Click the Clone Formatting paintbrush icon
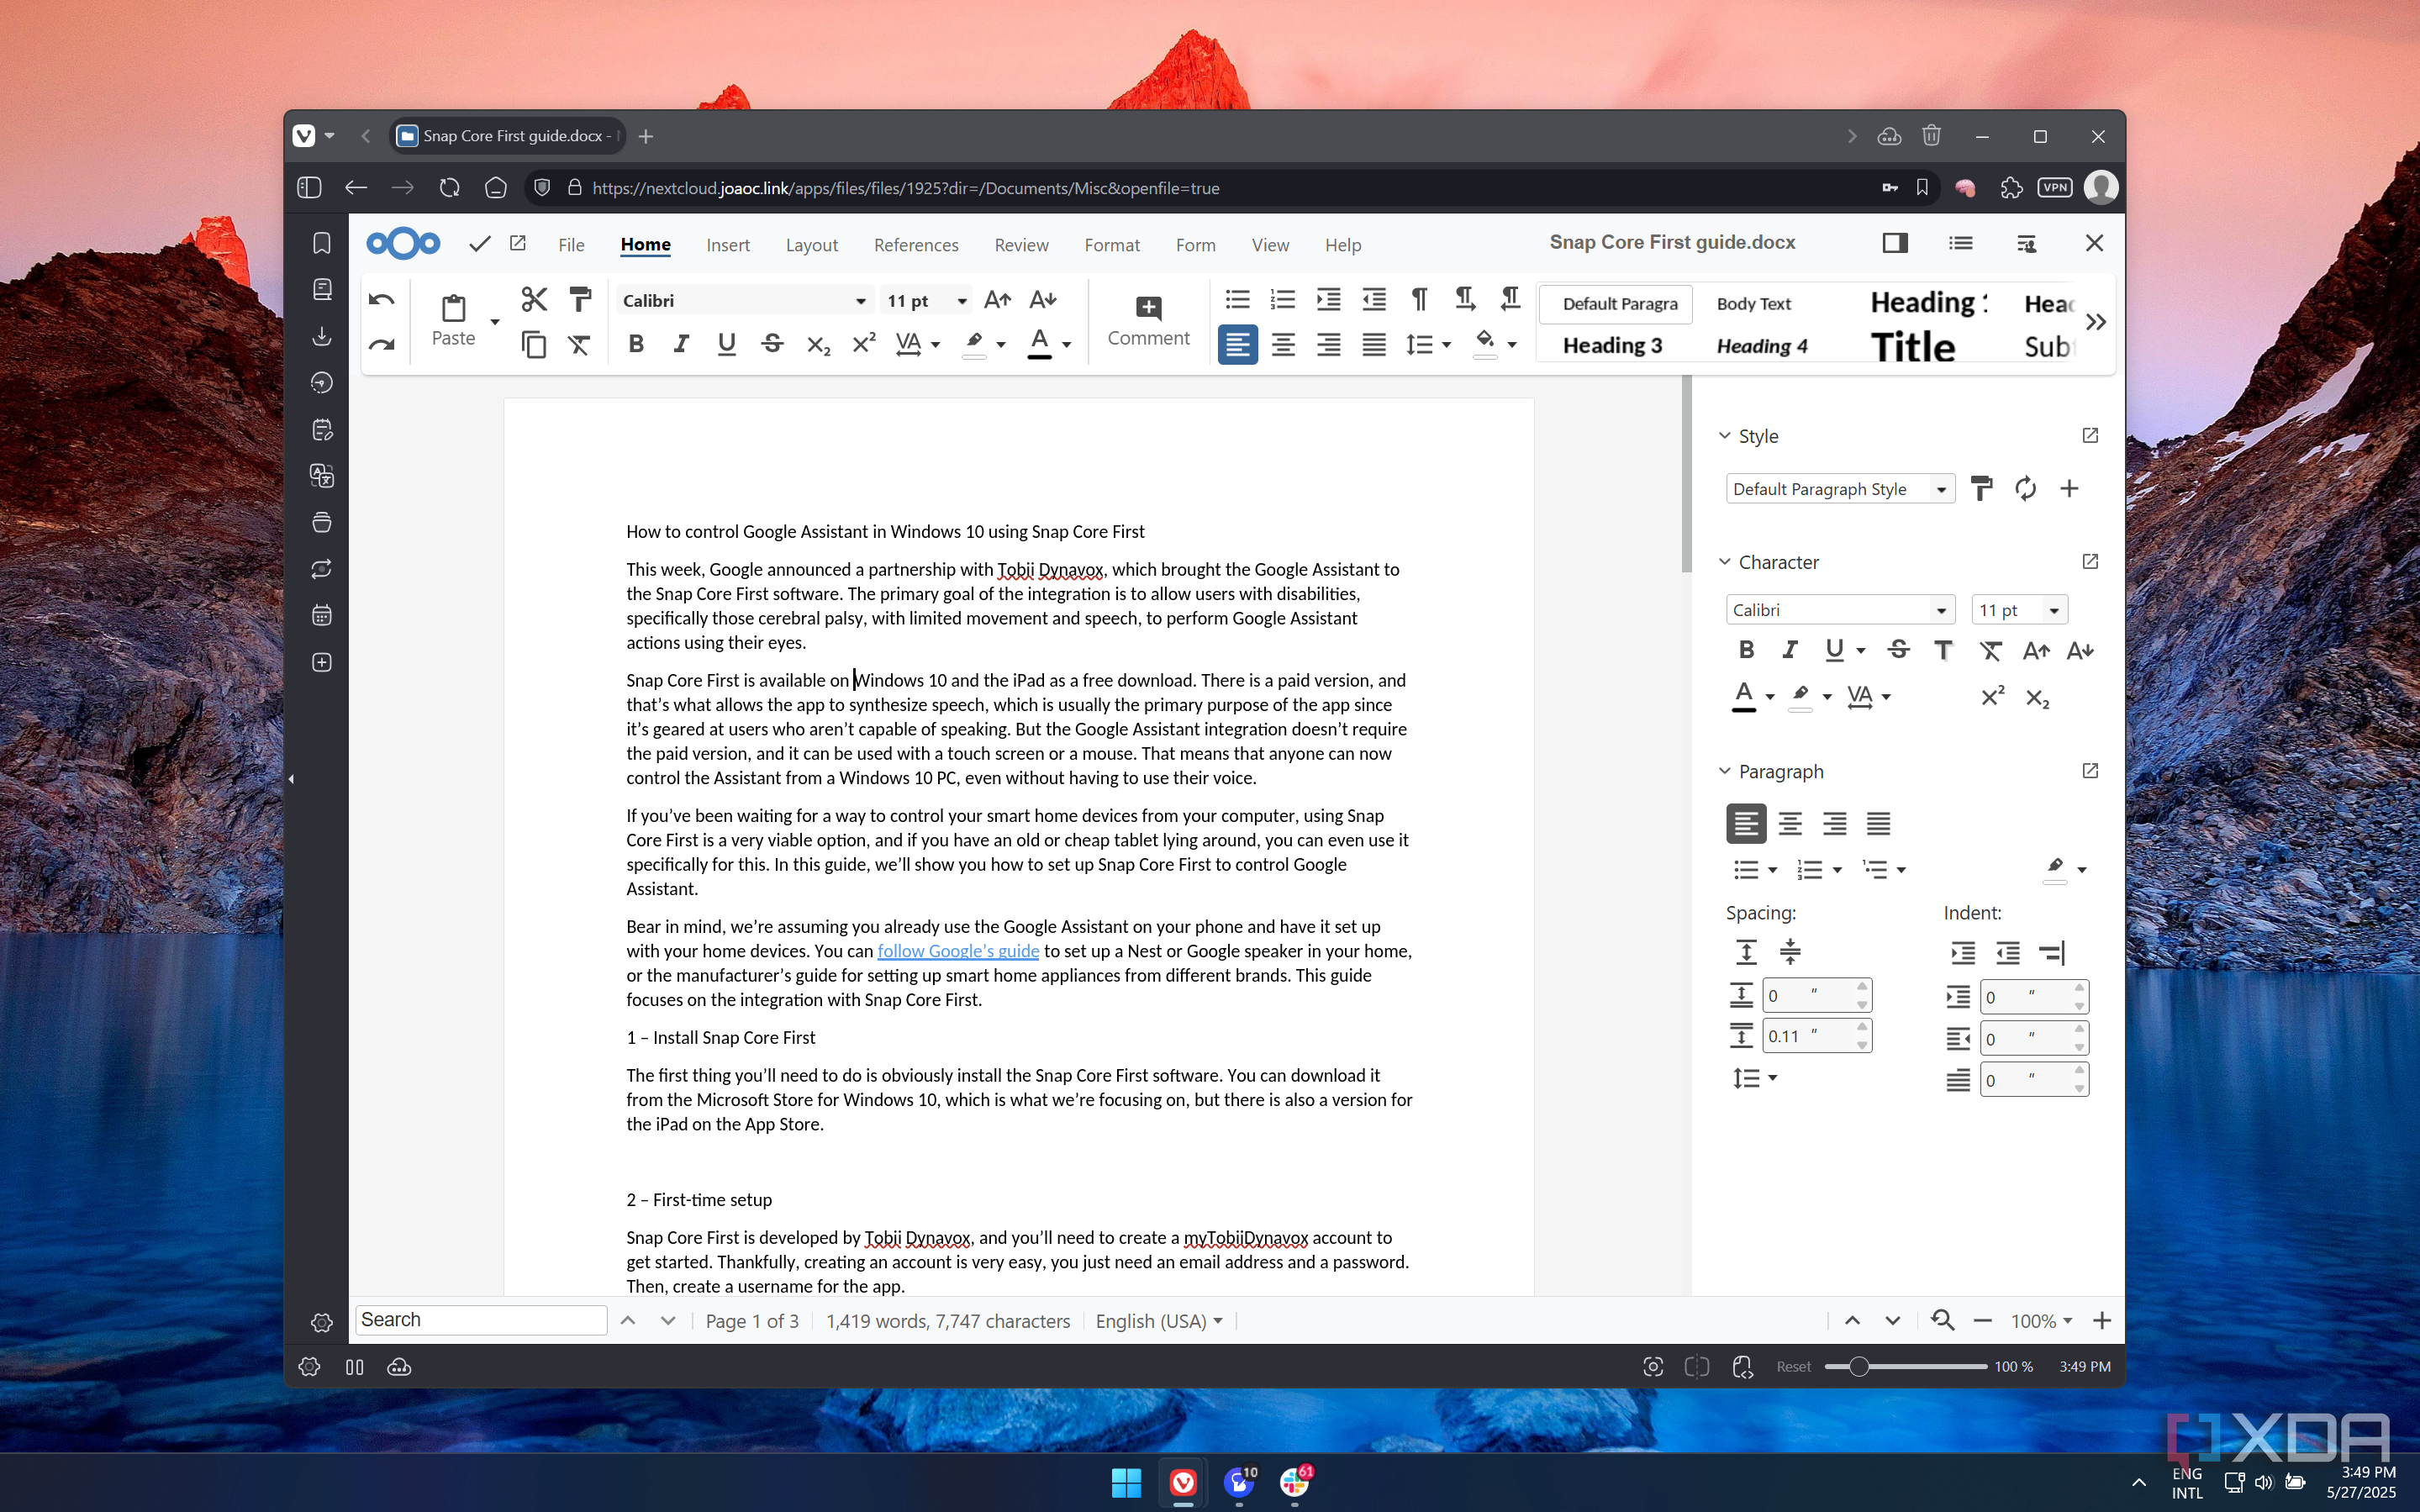The width and height of the screenshot is (2420, 1512). [x=579, y=299]
